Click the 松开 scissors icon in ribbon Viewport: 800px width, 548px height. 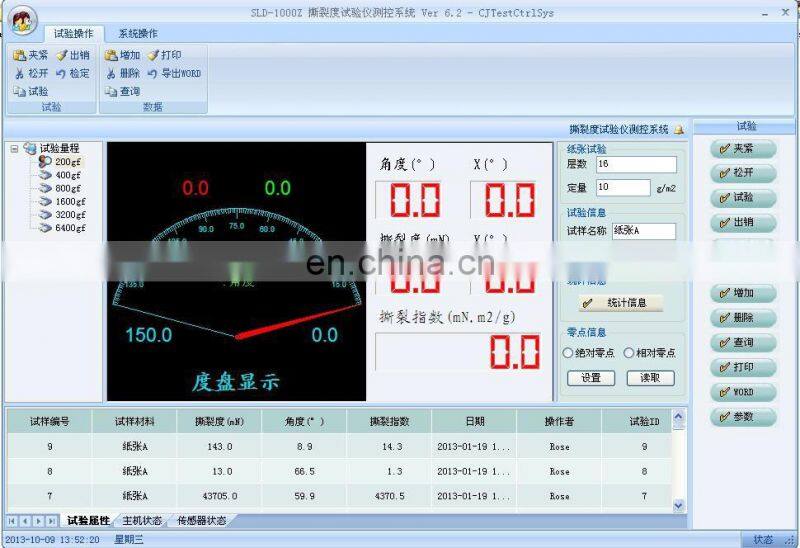point(18,73)
